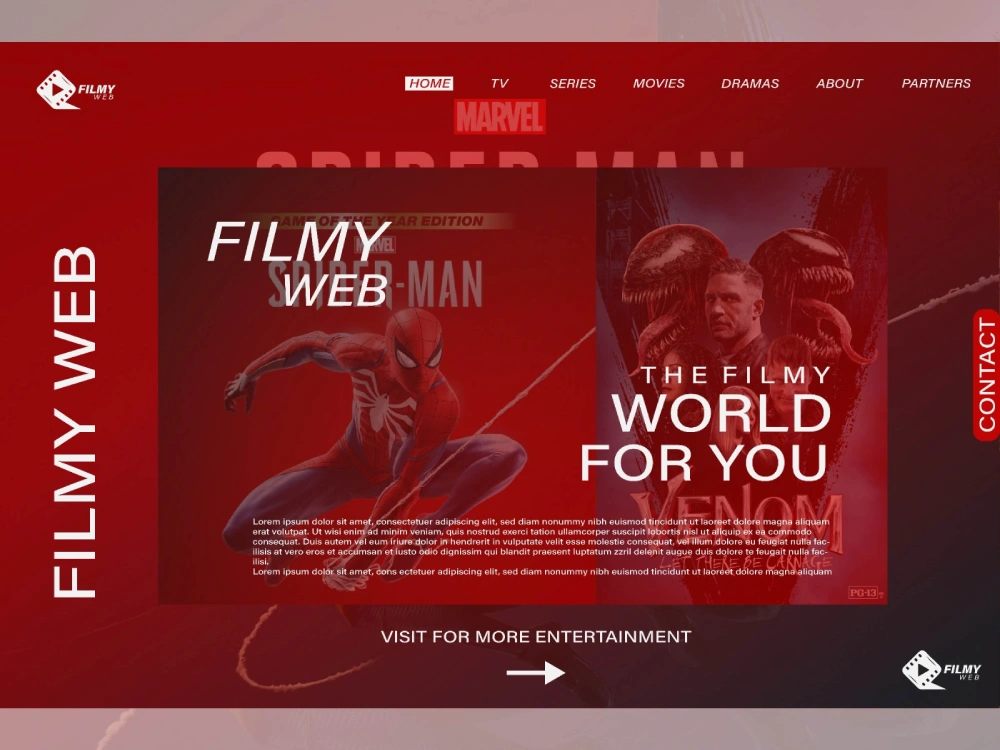Screen dimensions: 1000x750
Task: Click the FOR YOU heading text
Action: click(x=704, y=462)
